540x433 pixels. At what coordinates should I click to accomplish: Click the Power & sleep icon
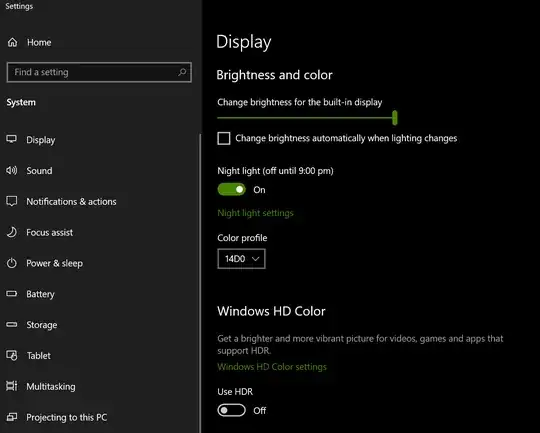[11, 263]
